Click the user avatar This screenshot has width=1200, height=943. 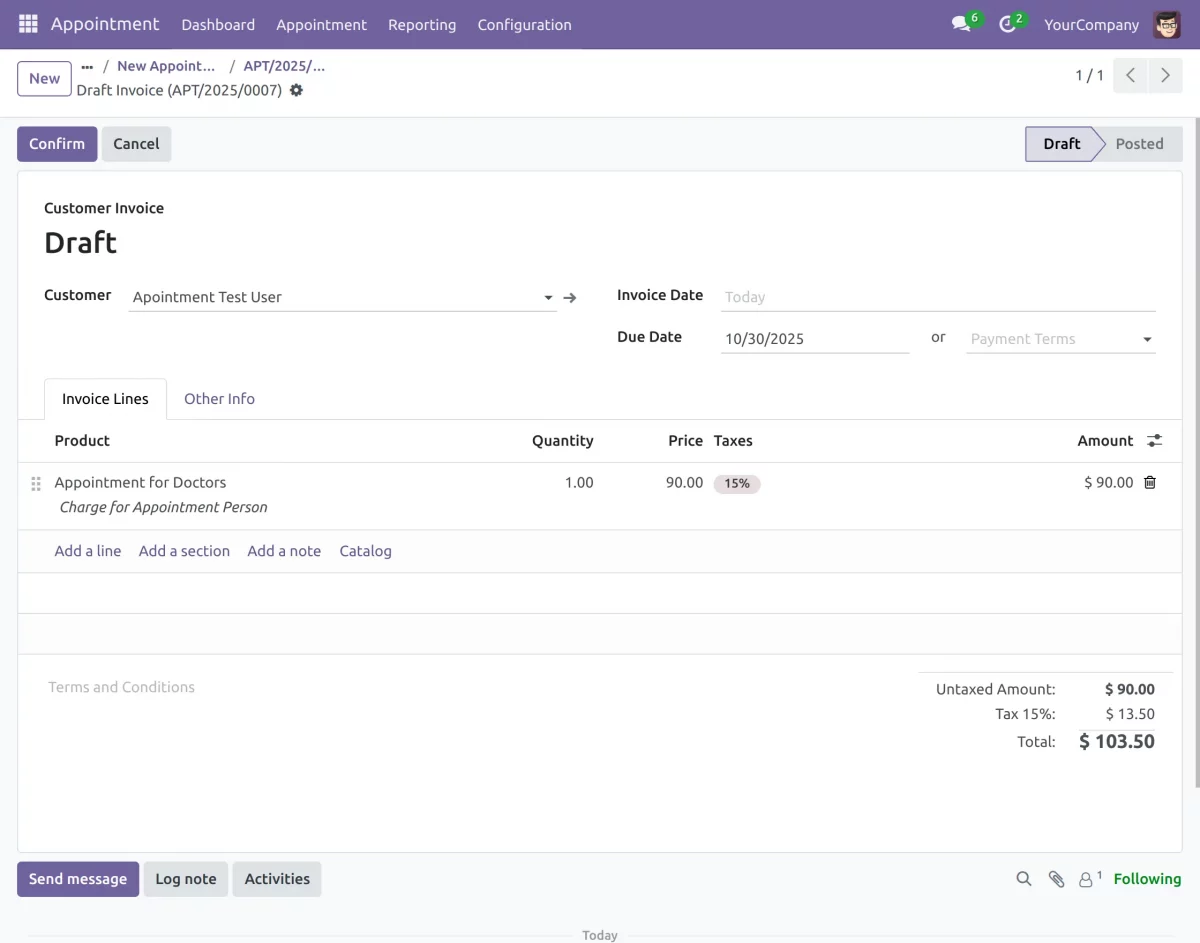click(1166, 24)
